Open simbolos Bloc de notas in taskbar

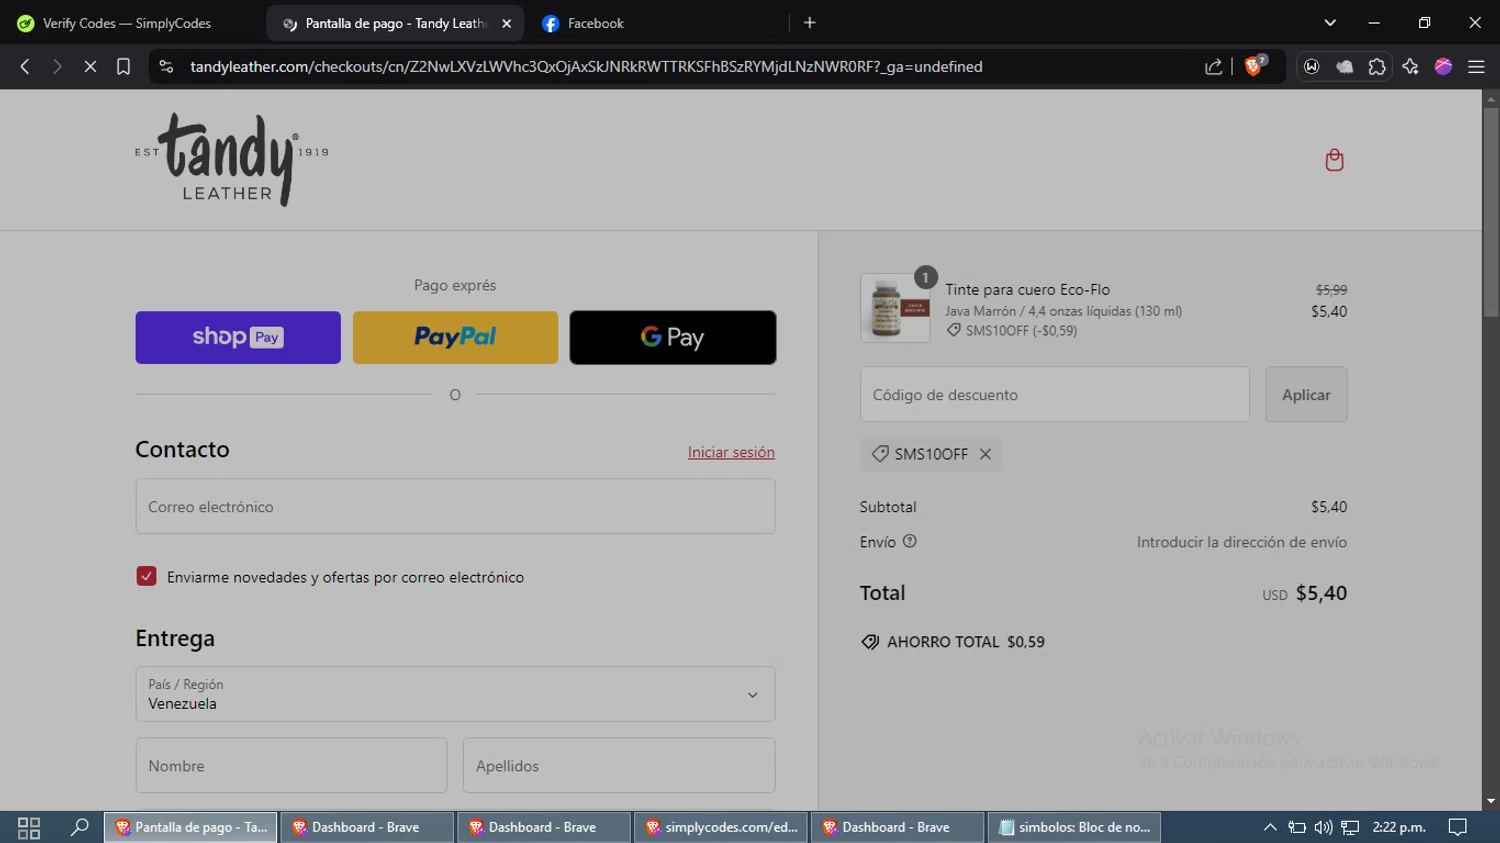point(1074,828)
